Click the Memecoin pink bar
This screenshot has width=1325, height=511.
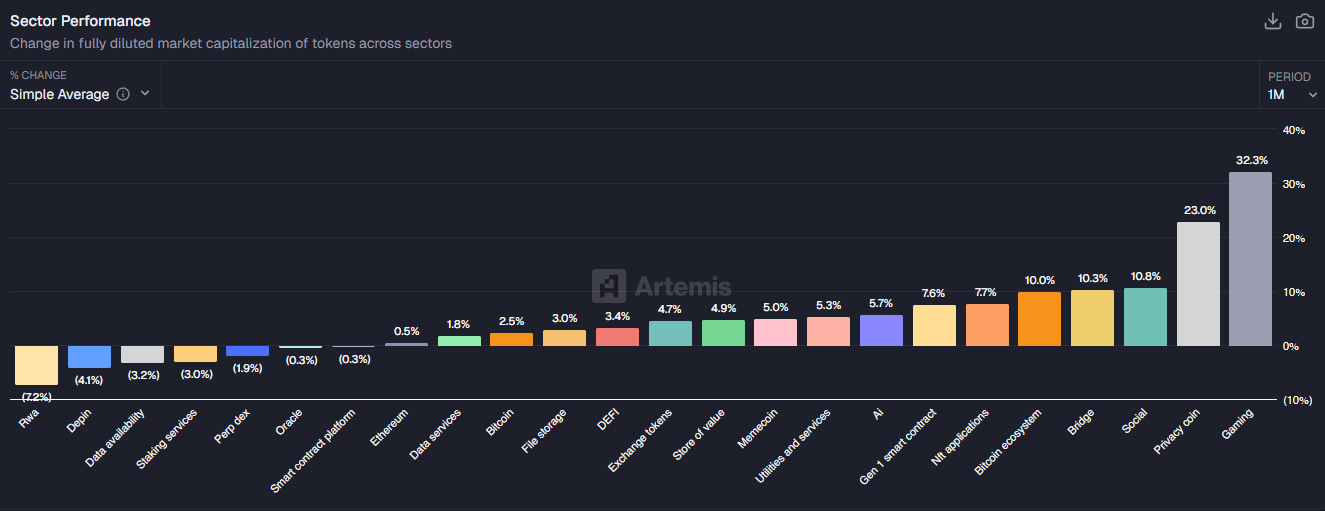point(775,333)
